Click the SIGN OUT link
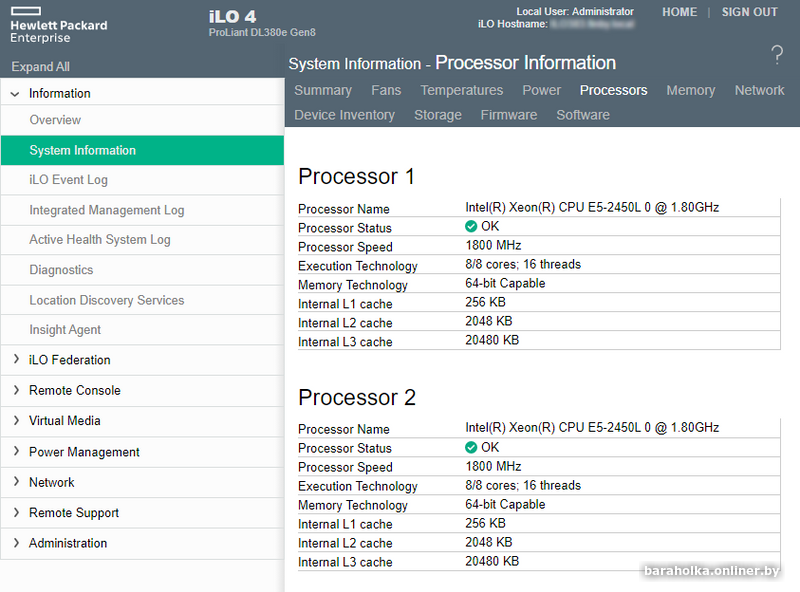800x592 pixels. coord(749,12)
